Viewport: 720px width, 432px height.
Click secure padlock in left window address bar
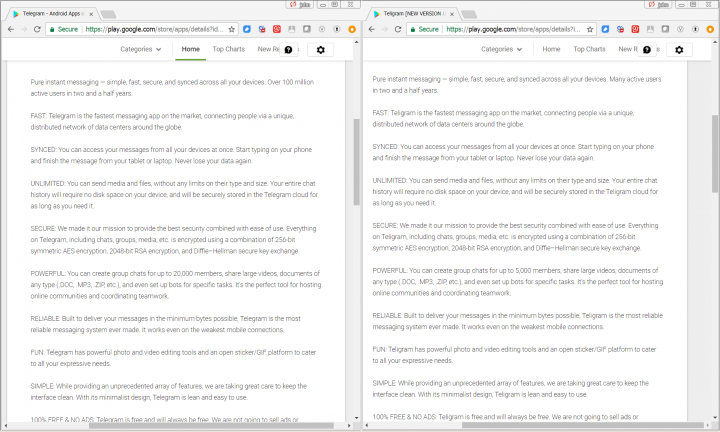tap(52, 29)
